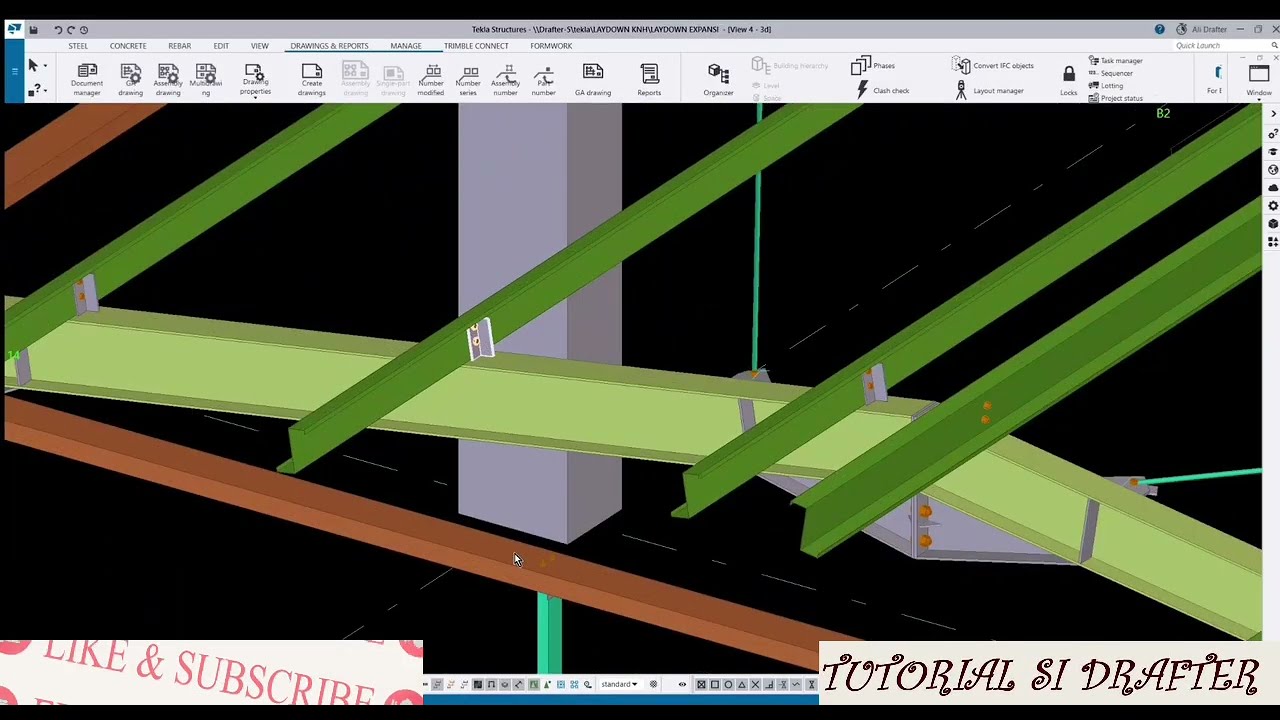
Task: Open the Tekla file menu logo
Action: click(x=14, y=29)
